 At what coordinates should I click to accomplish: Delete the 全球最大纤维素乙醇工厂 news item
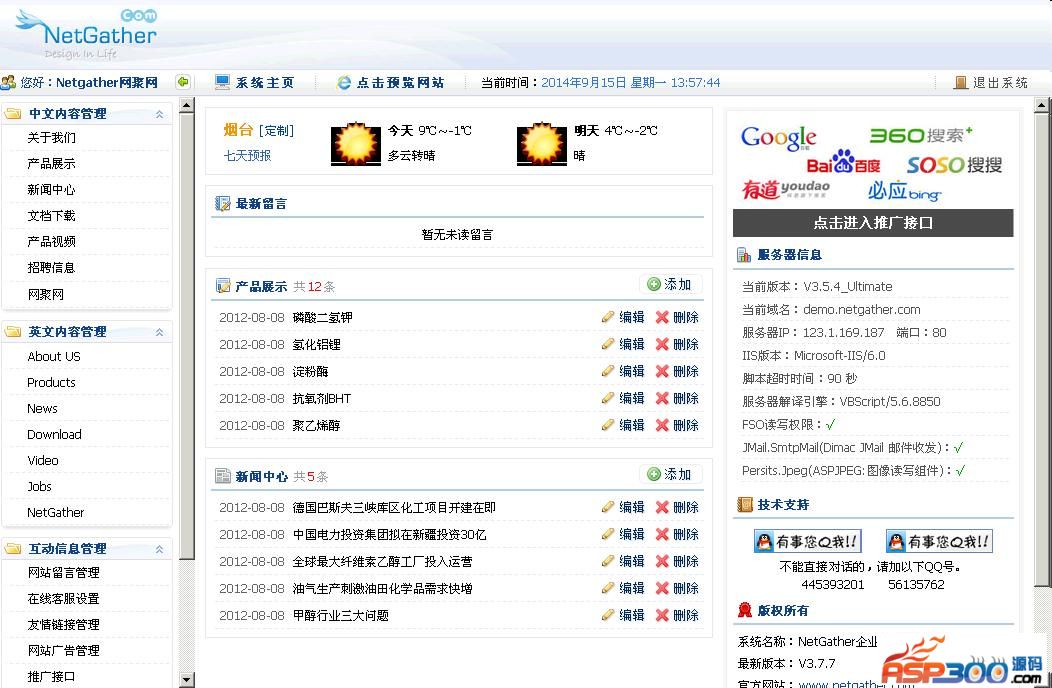pos(677,561)
